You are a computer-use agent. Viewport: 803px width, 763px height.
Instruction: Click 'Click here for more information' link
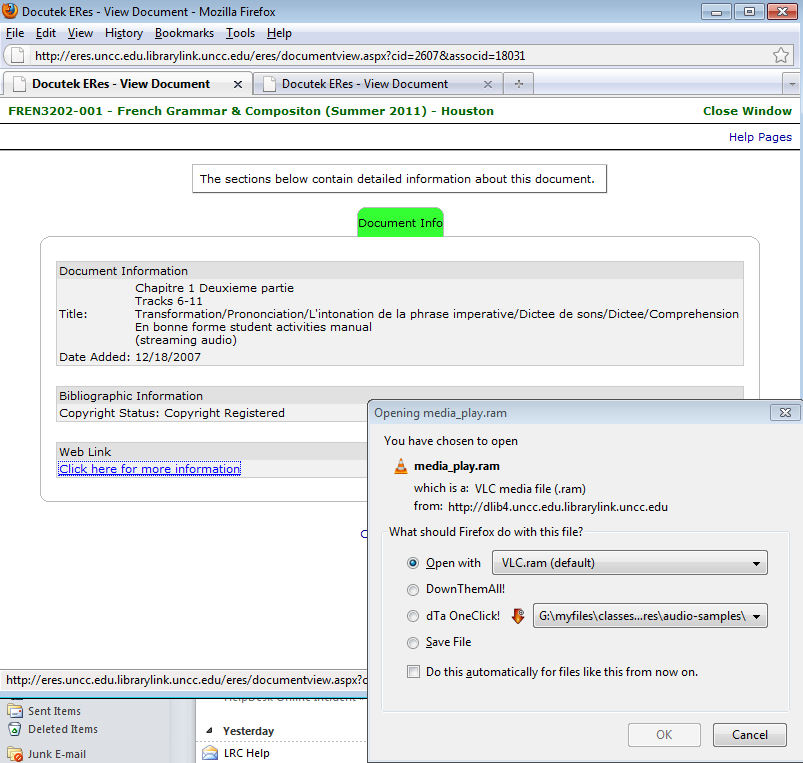click(x=150, y=469)
